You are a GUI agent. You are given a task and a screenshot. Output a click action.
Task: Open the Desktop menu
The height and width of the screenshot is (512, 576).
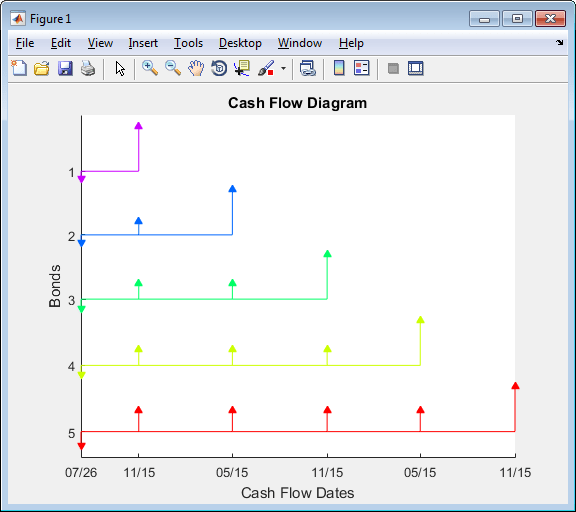pos(240,43)
